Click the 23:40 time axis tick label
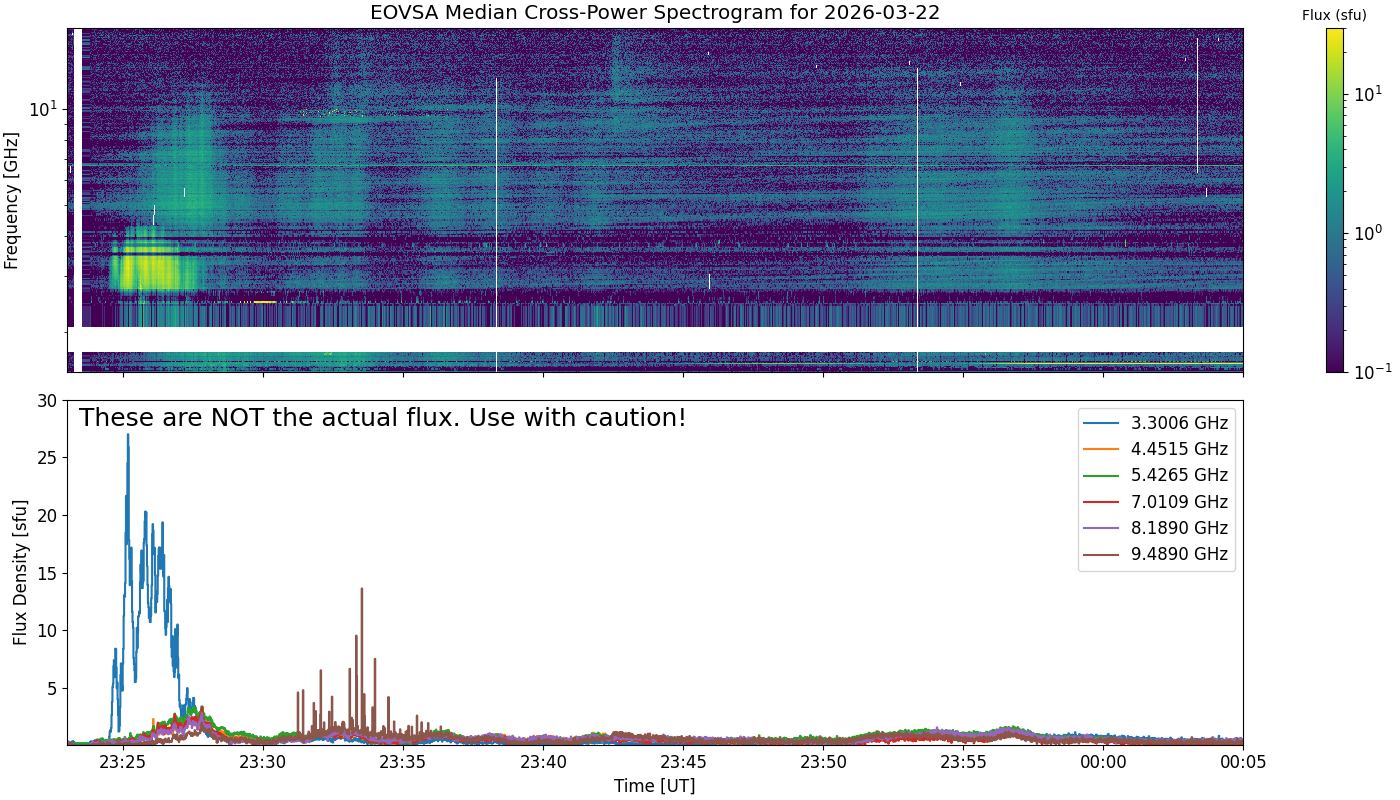 (543, 762)
